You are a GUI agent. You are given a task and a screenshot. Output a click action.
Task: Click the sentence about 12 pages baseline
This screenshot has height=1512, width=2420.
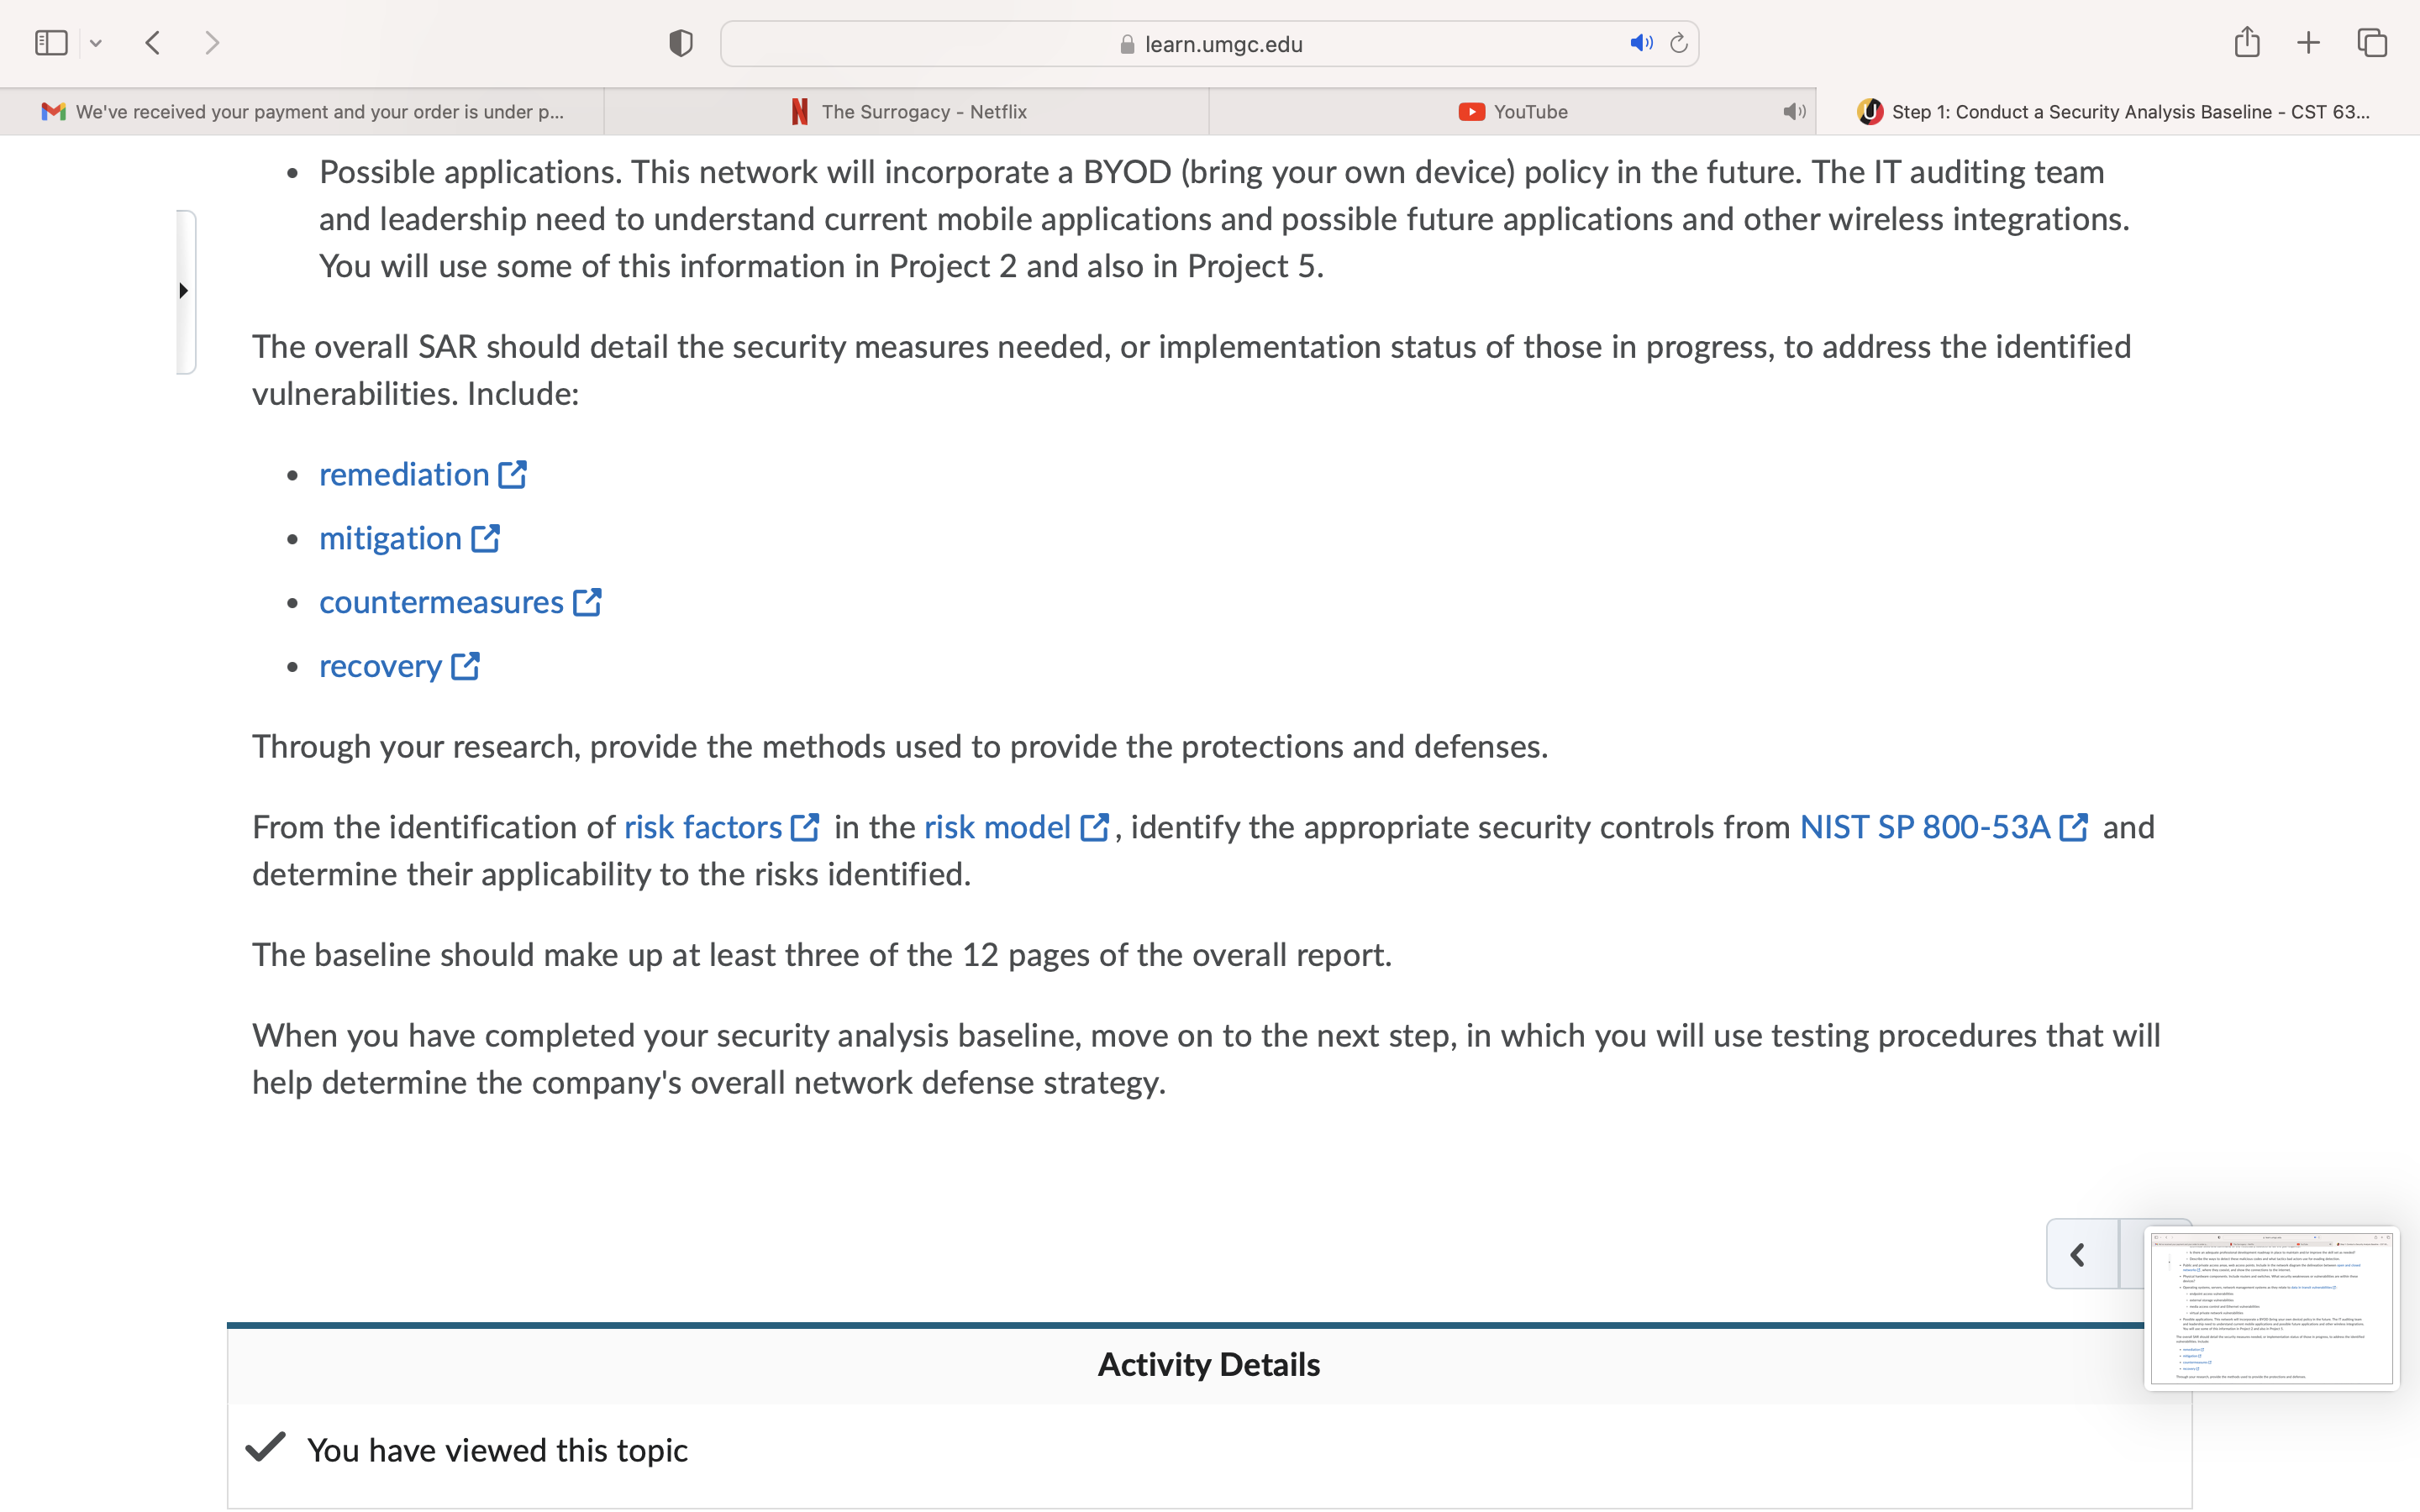point(822,955)
